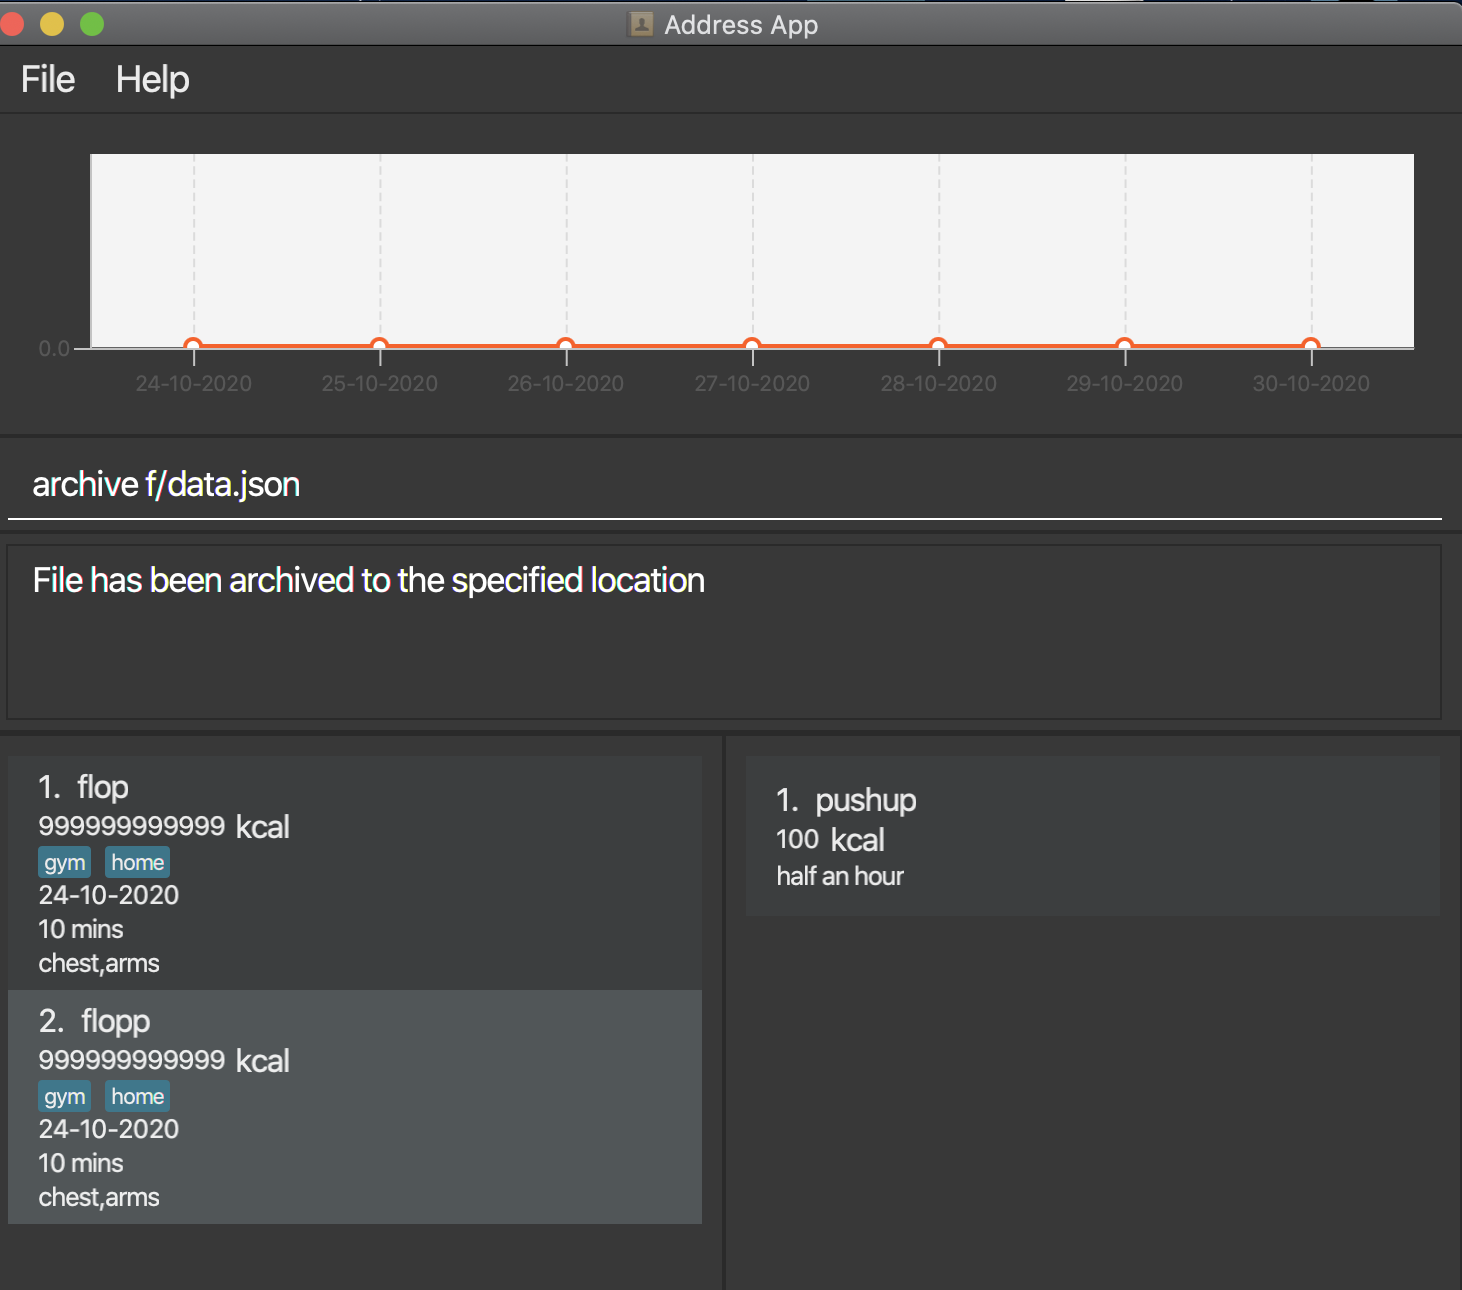Click the date 24-10-2020 under flop
Viewport: 1462px width, 1290px height.
[109, 895]
